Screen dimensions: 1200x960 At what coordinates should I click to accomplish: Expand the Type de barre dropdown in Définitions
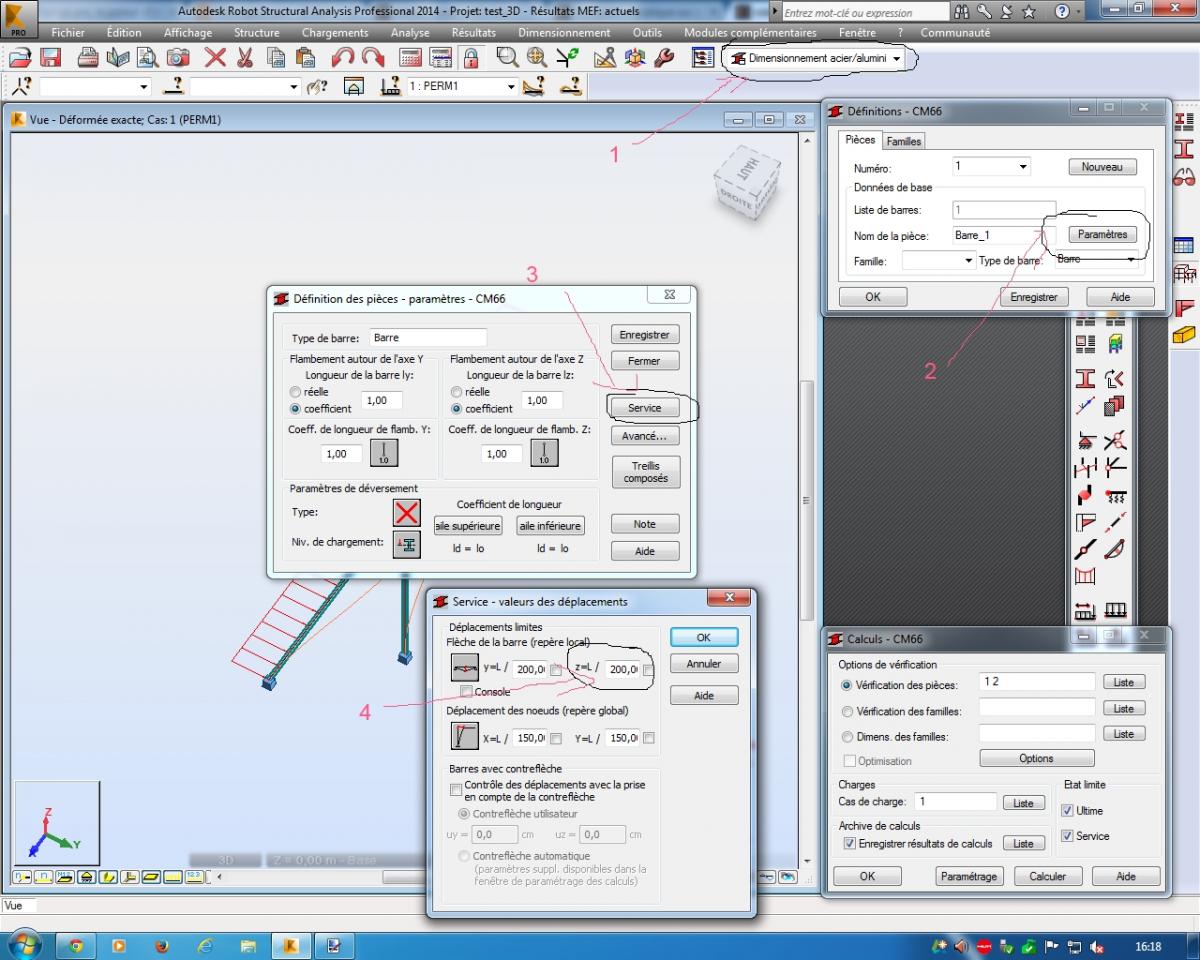[x=1131, y=260]
